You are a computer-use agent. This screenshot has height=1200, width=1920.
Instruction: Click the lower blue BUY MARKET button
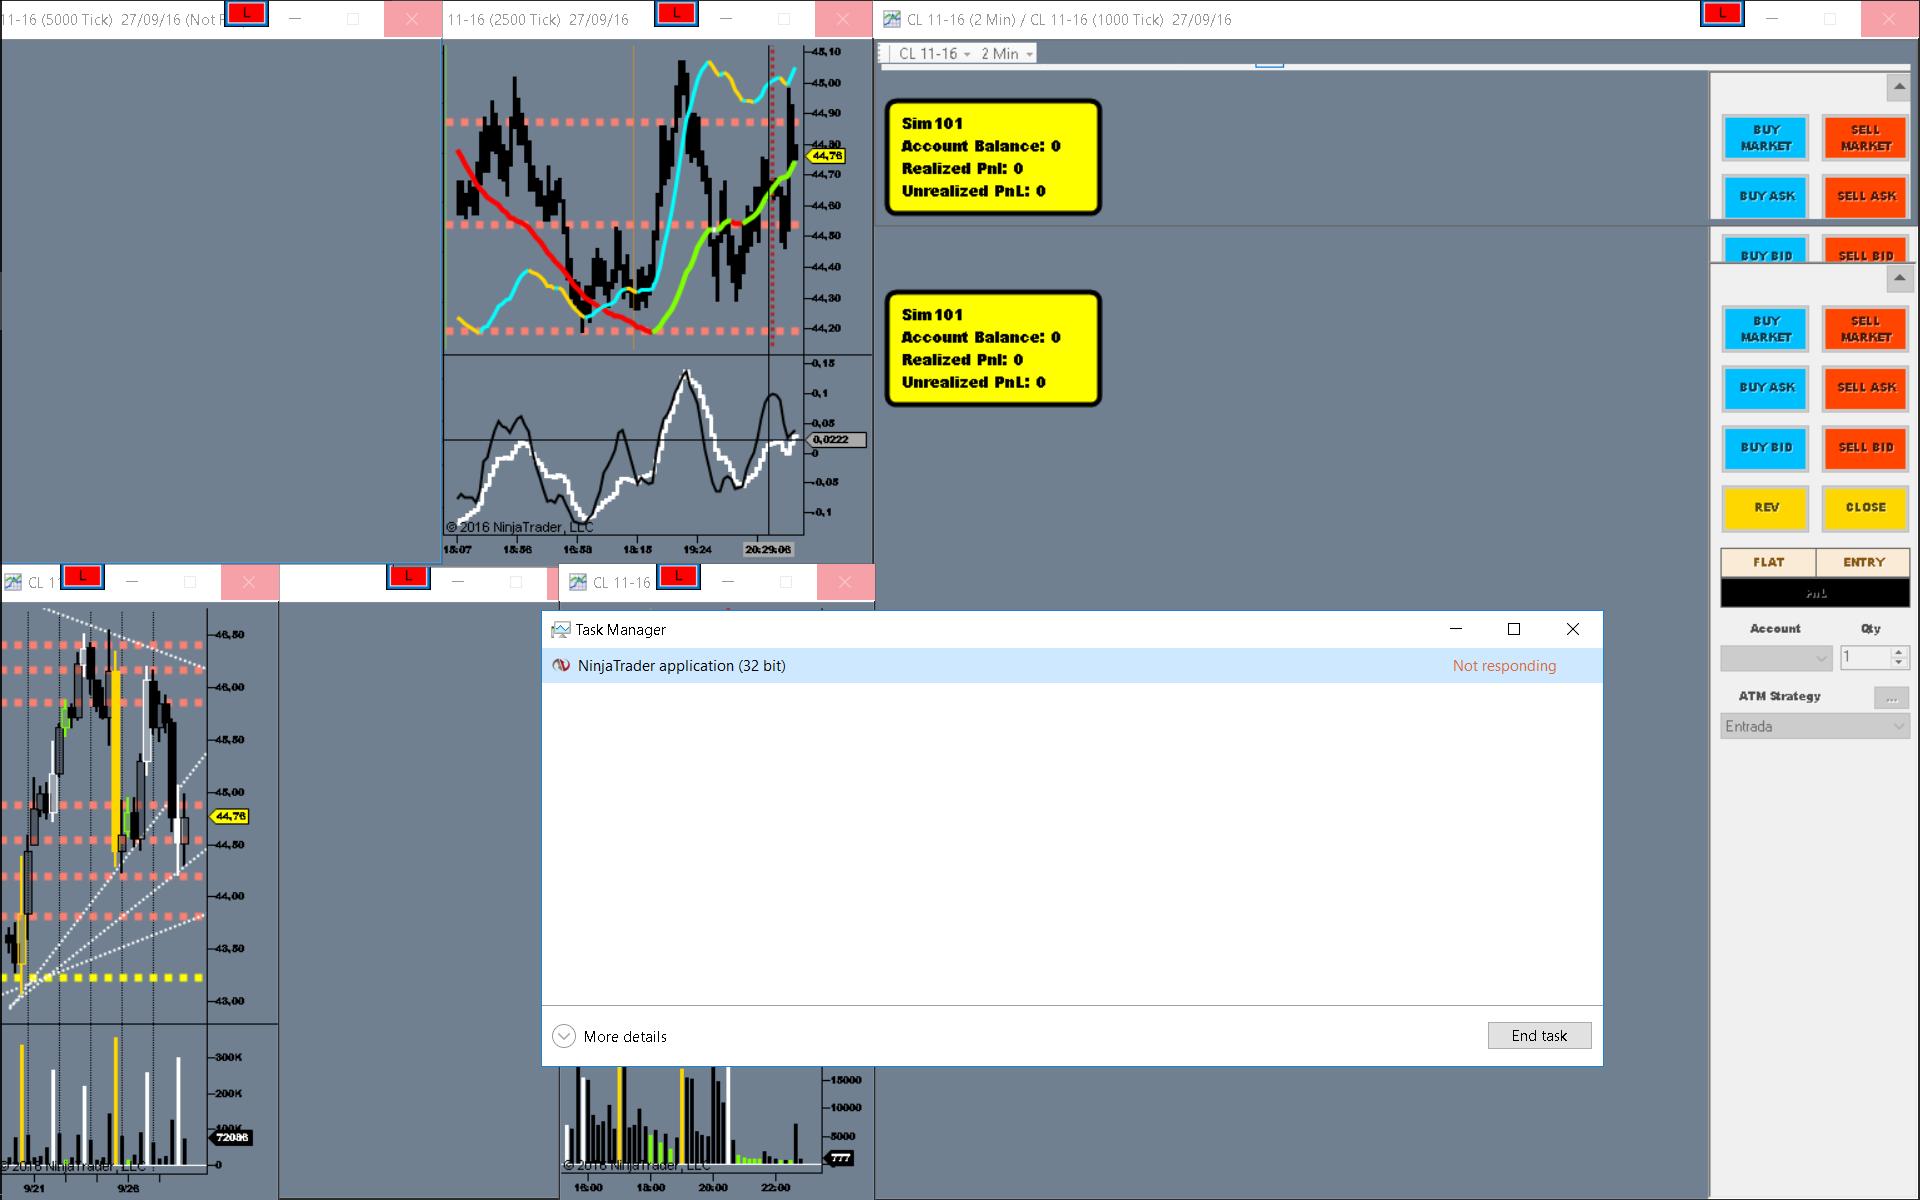point(1765,329)
